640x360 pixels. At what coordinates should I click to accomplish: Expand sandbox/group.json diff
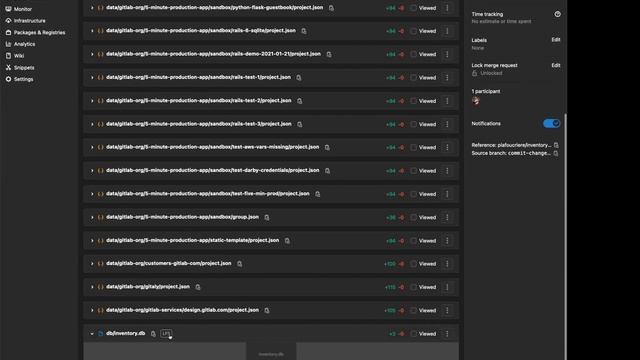(x=92, y=217)
